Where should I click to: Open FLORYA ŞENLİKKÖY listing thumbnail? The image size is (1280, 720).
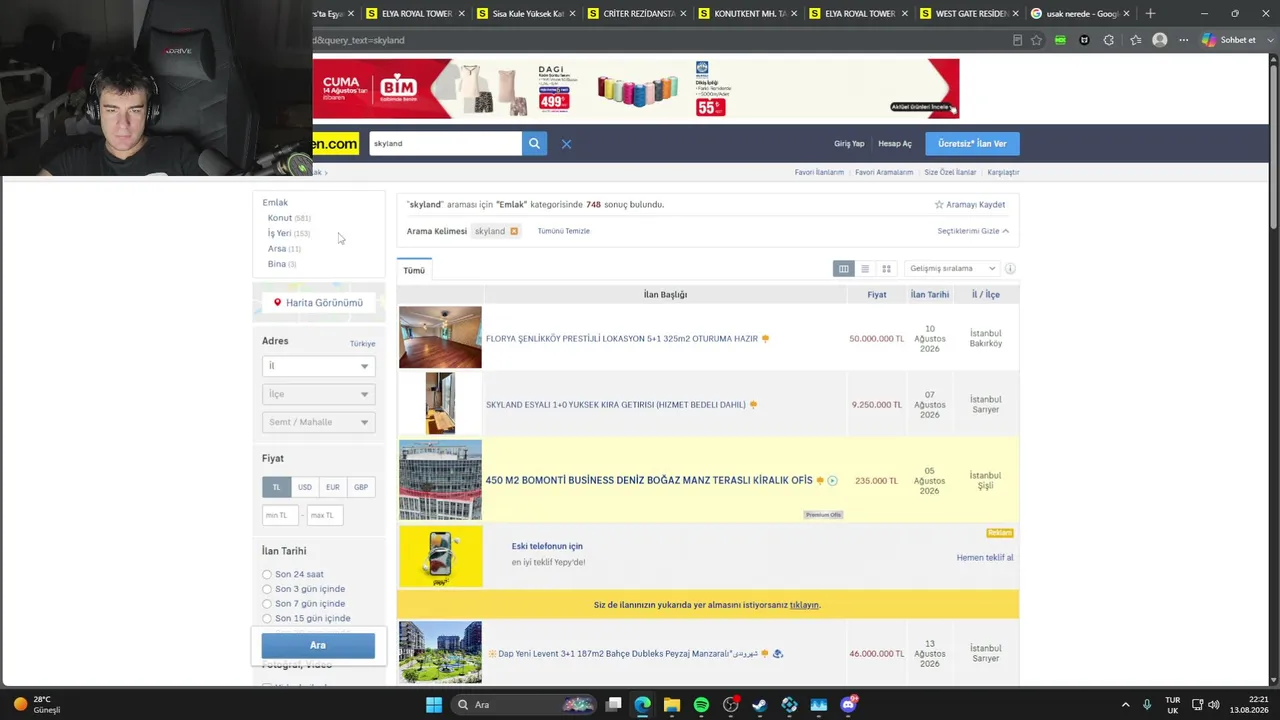coord(440,338)
